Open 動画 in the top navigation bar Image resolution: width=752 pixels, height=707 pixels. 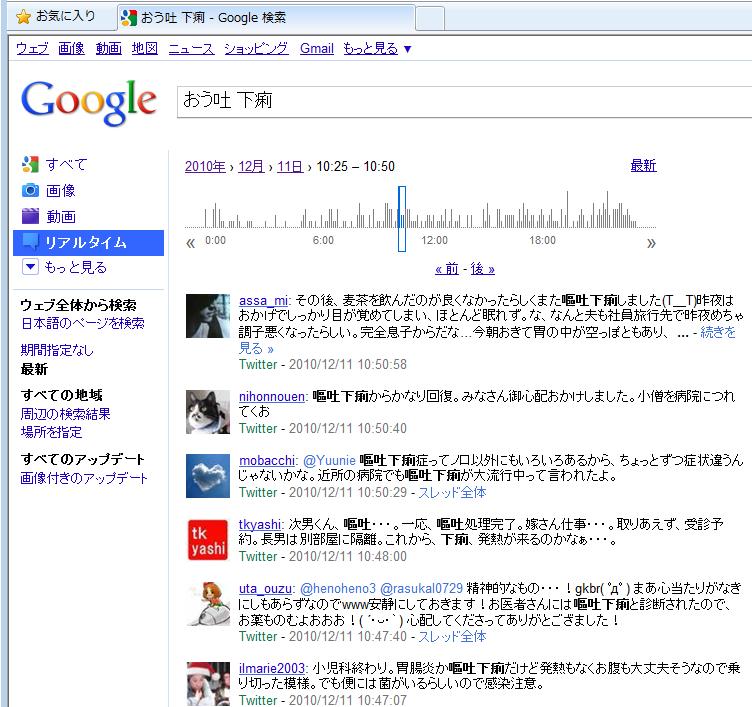108,48
